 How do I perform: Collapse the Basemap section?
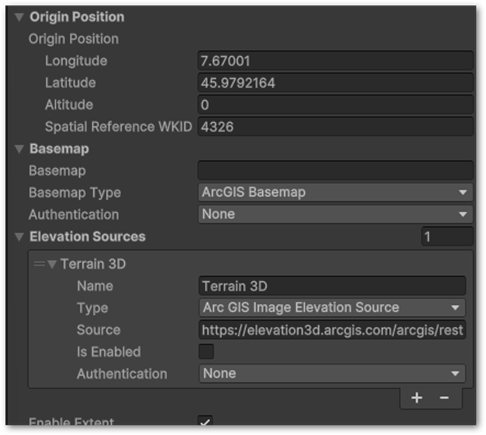click(19, 149)
